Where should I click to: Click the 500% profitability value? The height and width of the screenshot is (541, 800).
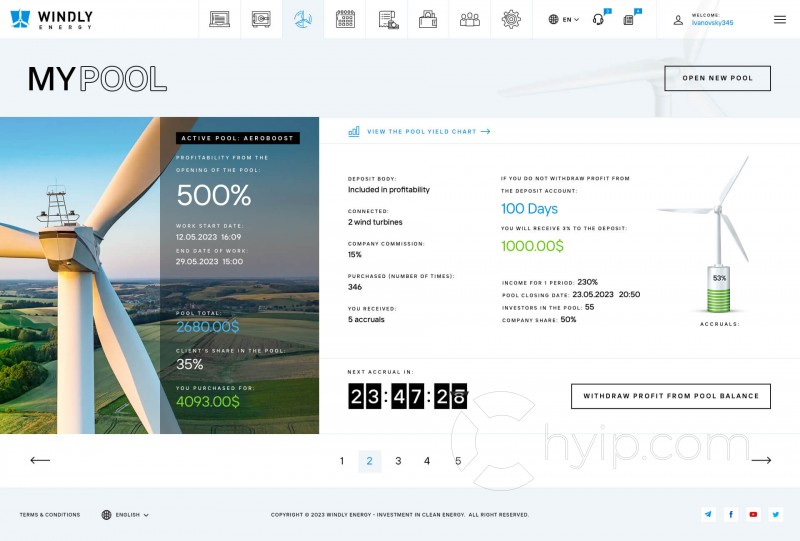214,195
